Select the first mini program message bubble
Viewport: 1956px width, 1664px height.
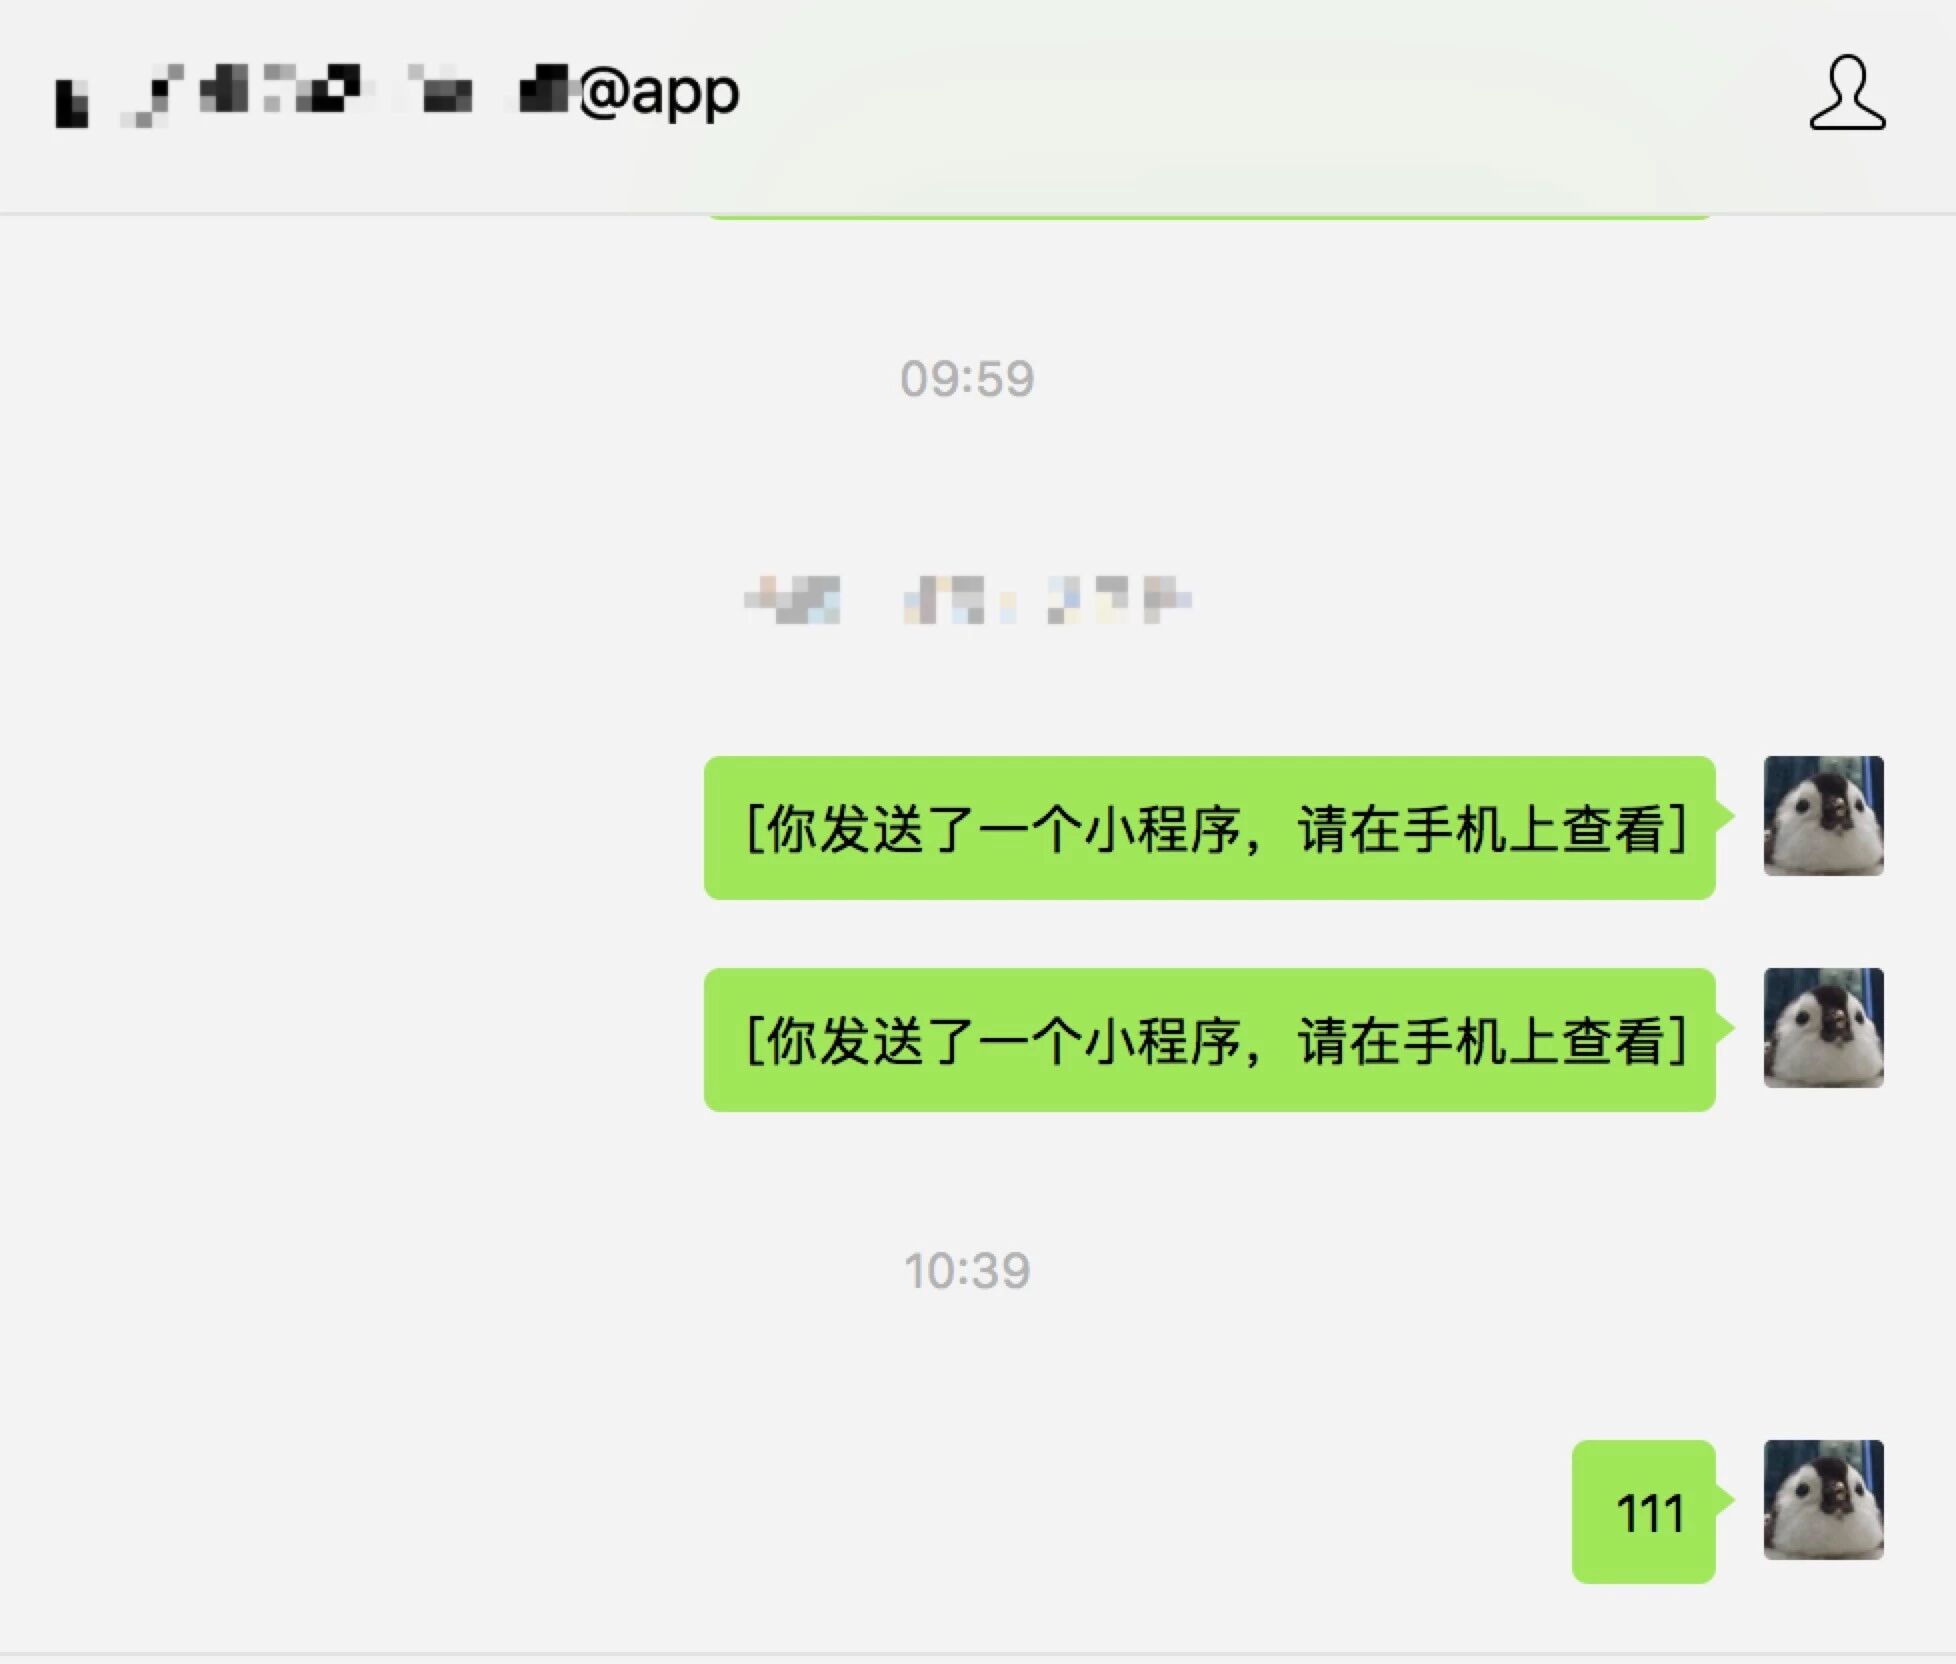point(1210,828)
